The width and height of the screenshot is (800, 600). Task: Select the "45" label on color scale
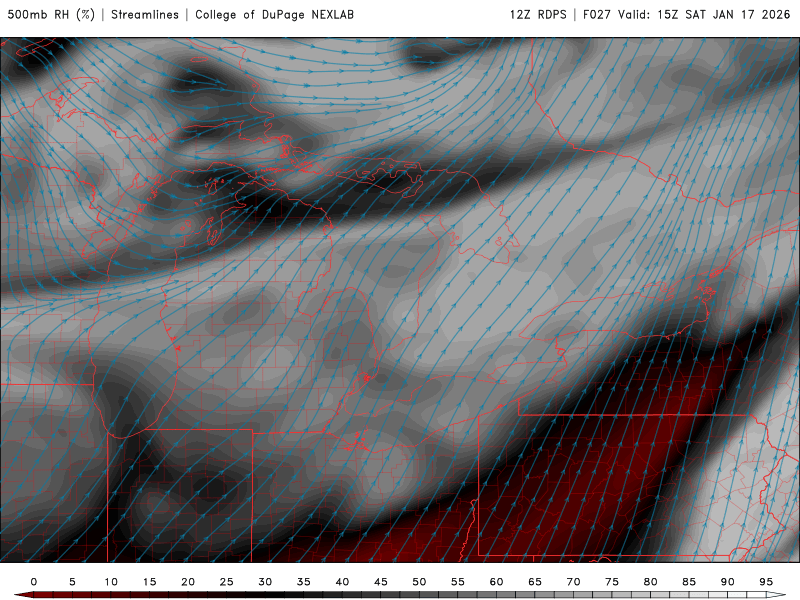381,582
